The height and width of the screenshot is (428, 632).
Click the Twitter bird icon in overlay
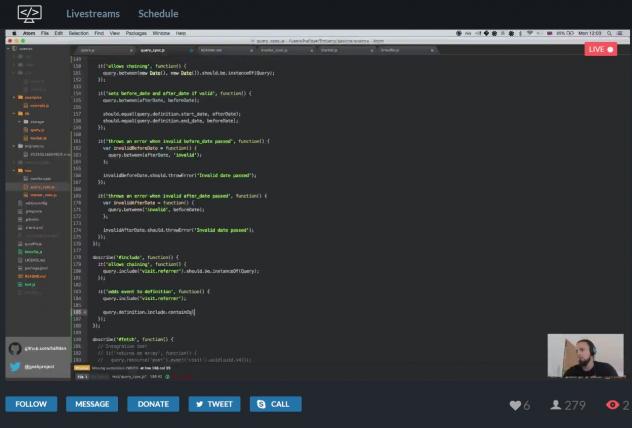tap(15, 367)
